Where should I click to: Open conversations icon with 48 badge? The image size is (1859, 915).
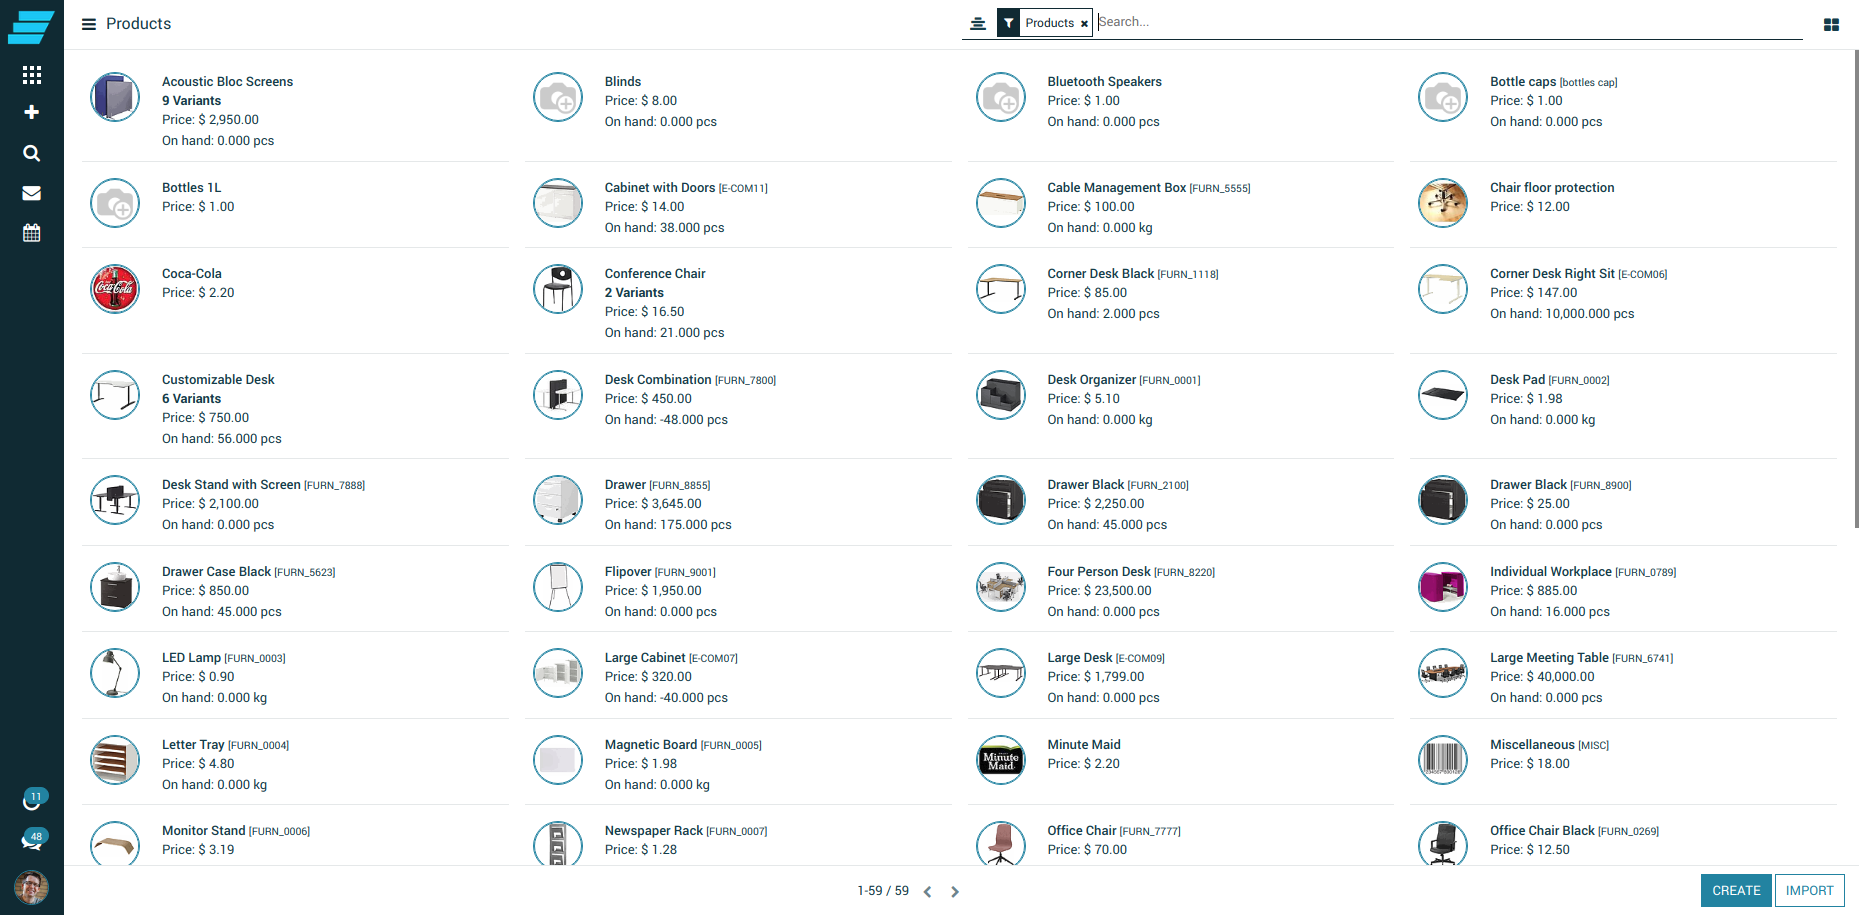coord(32,841)
